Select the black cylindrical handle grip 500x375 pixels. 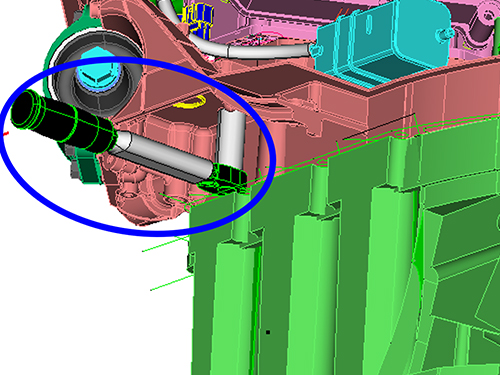[x=63, y=122]
